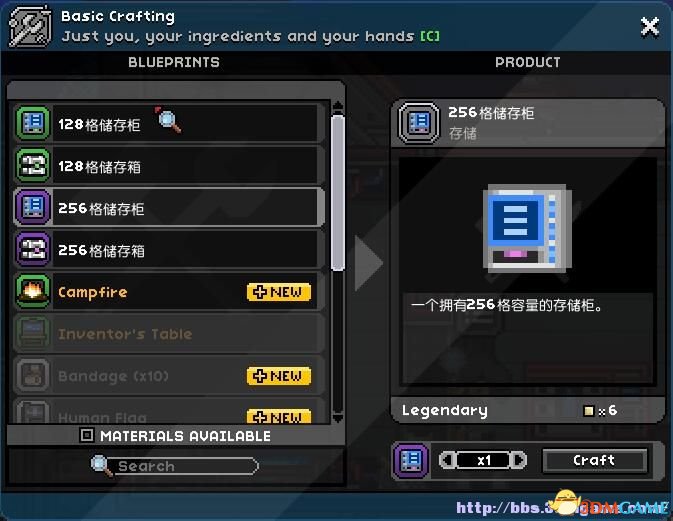Click the 128格储存箱 chest icon

point(33,166)
